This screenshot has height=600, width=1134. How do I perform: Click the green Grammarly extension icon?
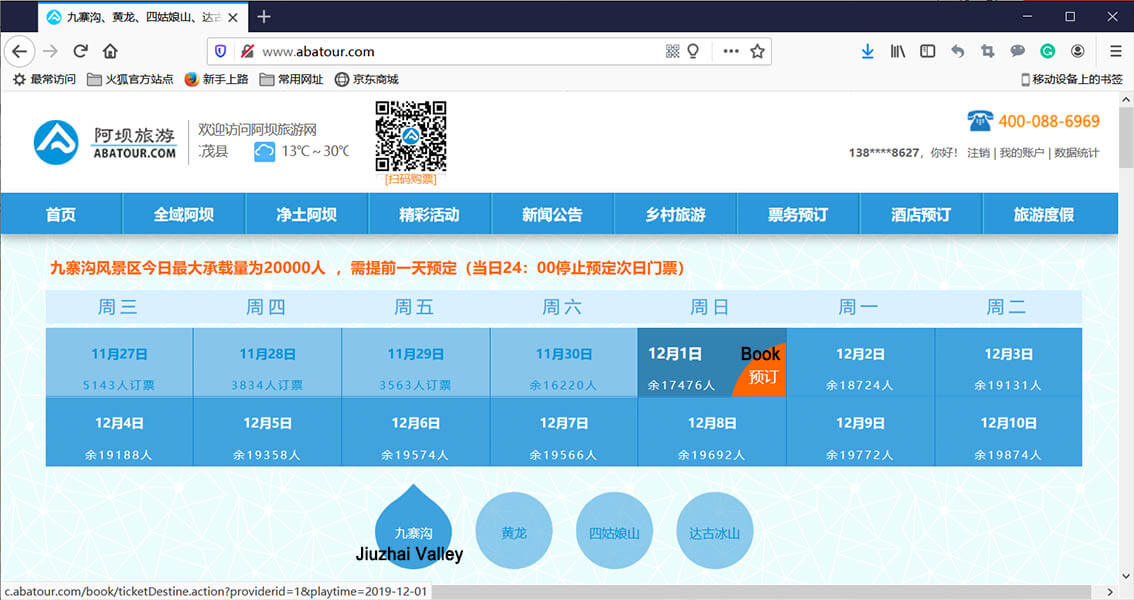click(x=1047, y=51)
